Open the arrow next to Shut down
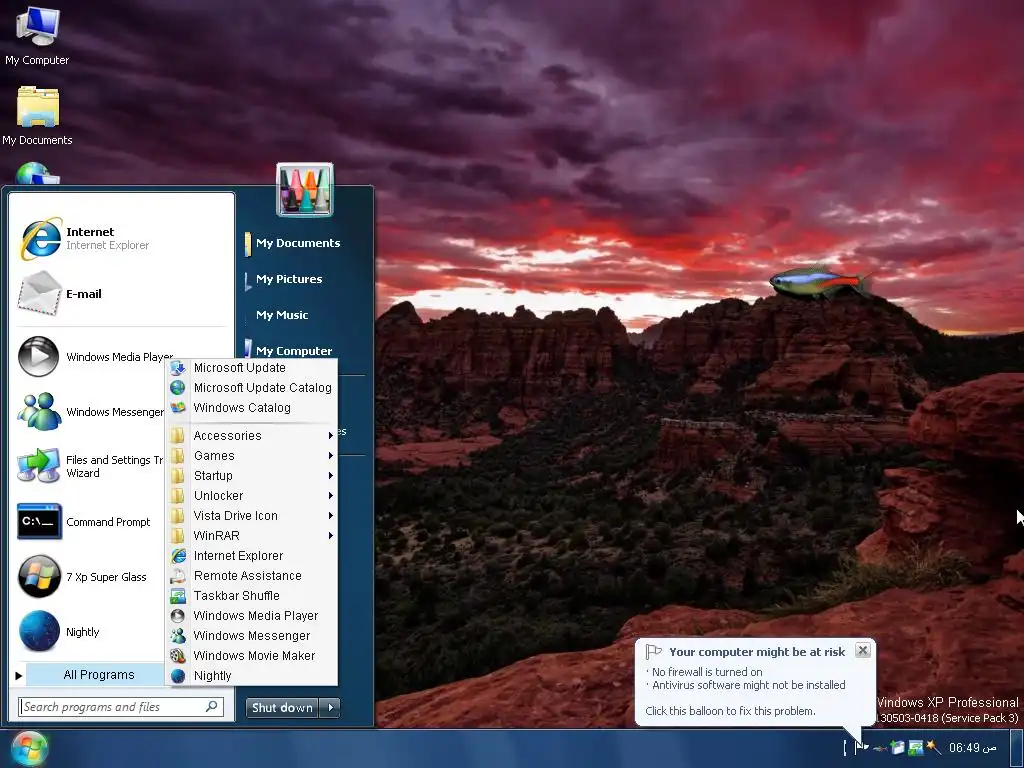The image size is (1024, 768). tap(330, 707)
